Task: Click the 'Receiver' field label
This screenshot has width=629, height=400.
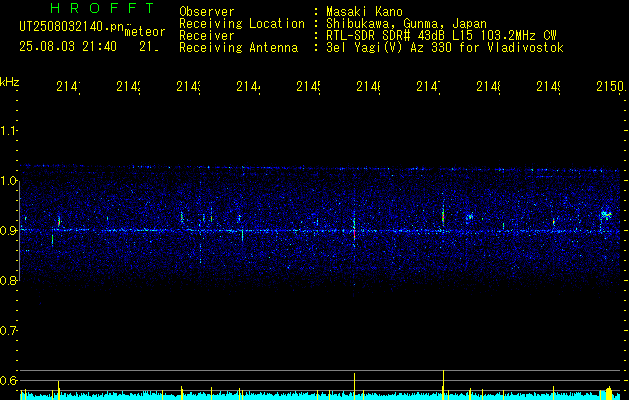Action: (207, 36)
